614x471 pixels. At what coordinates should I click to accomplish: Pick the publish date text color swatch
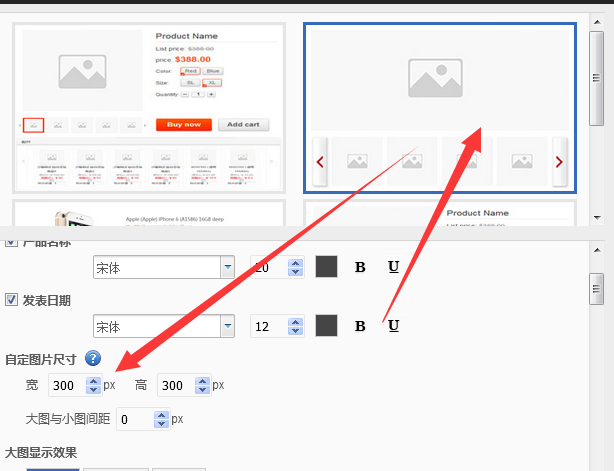pos(327,326)
